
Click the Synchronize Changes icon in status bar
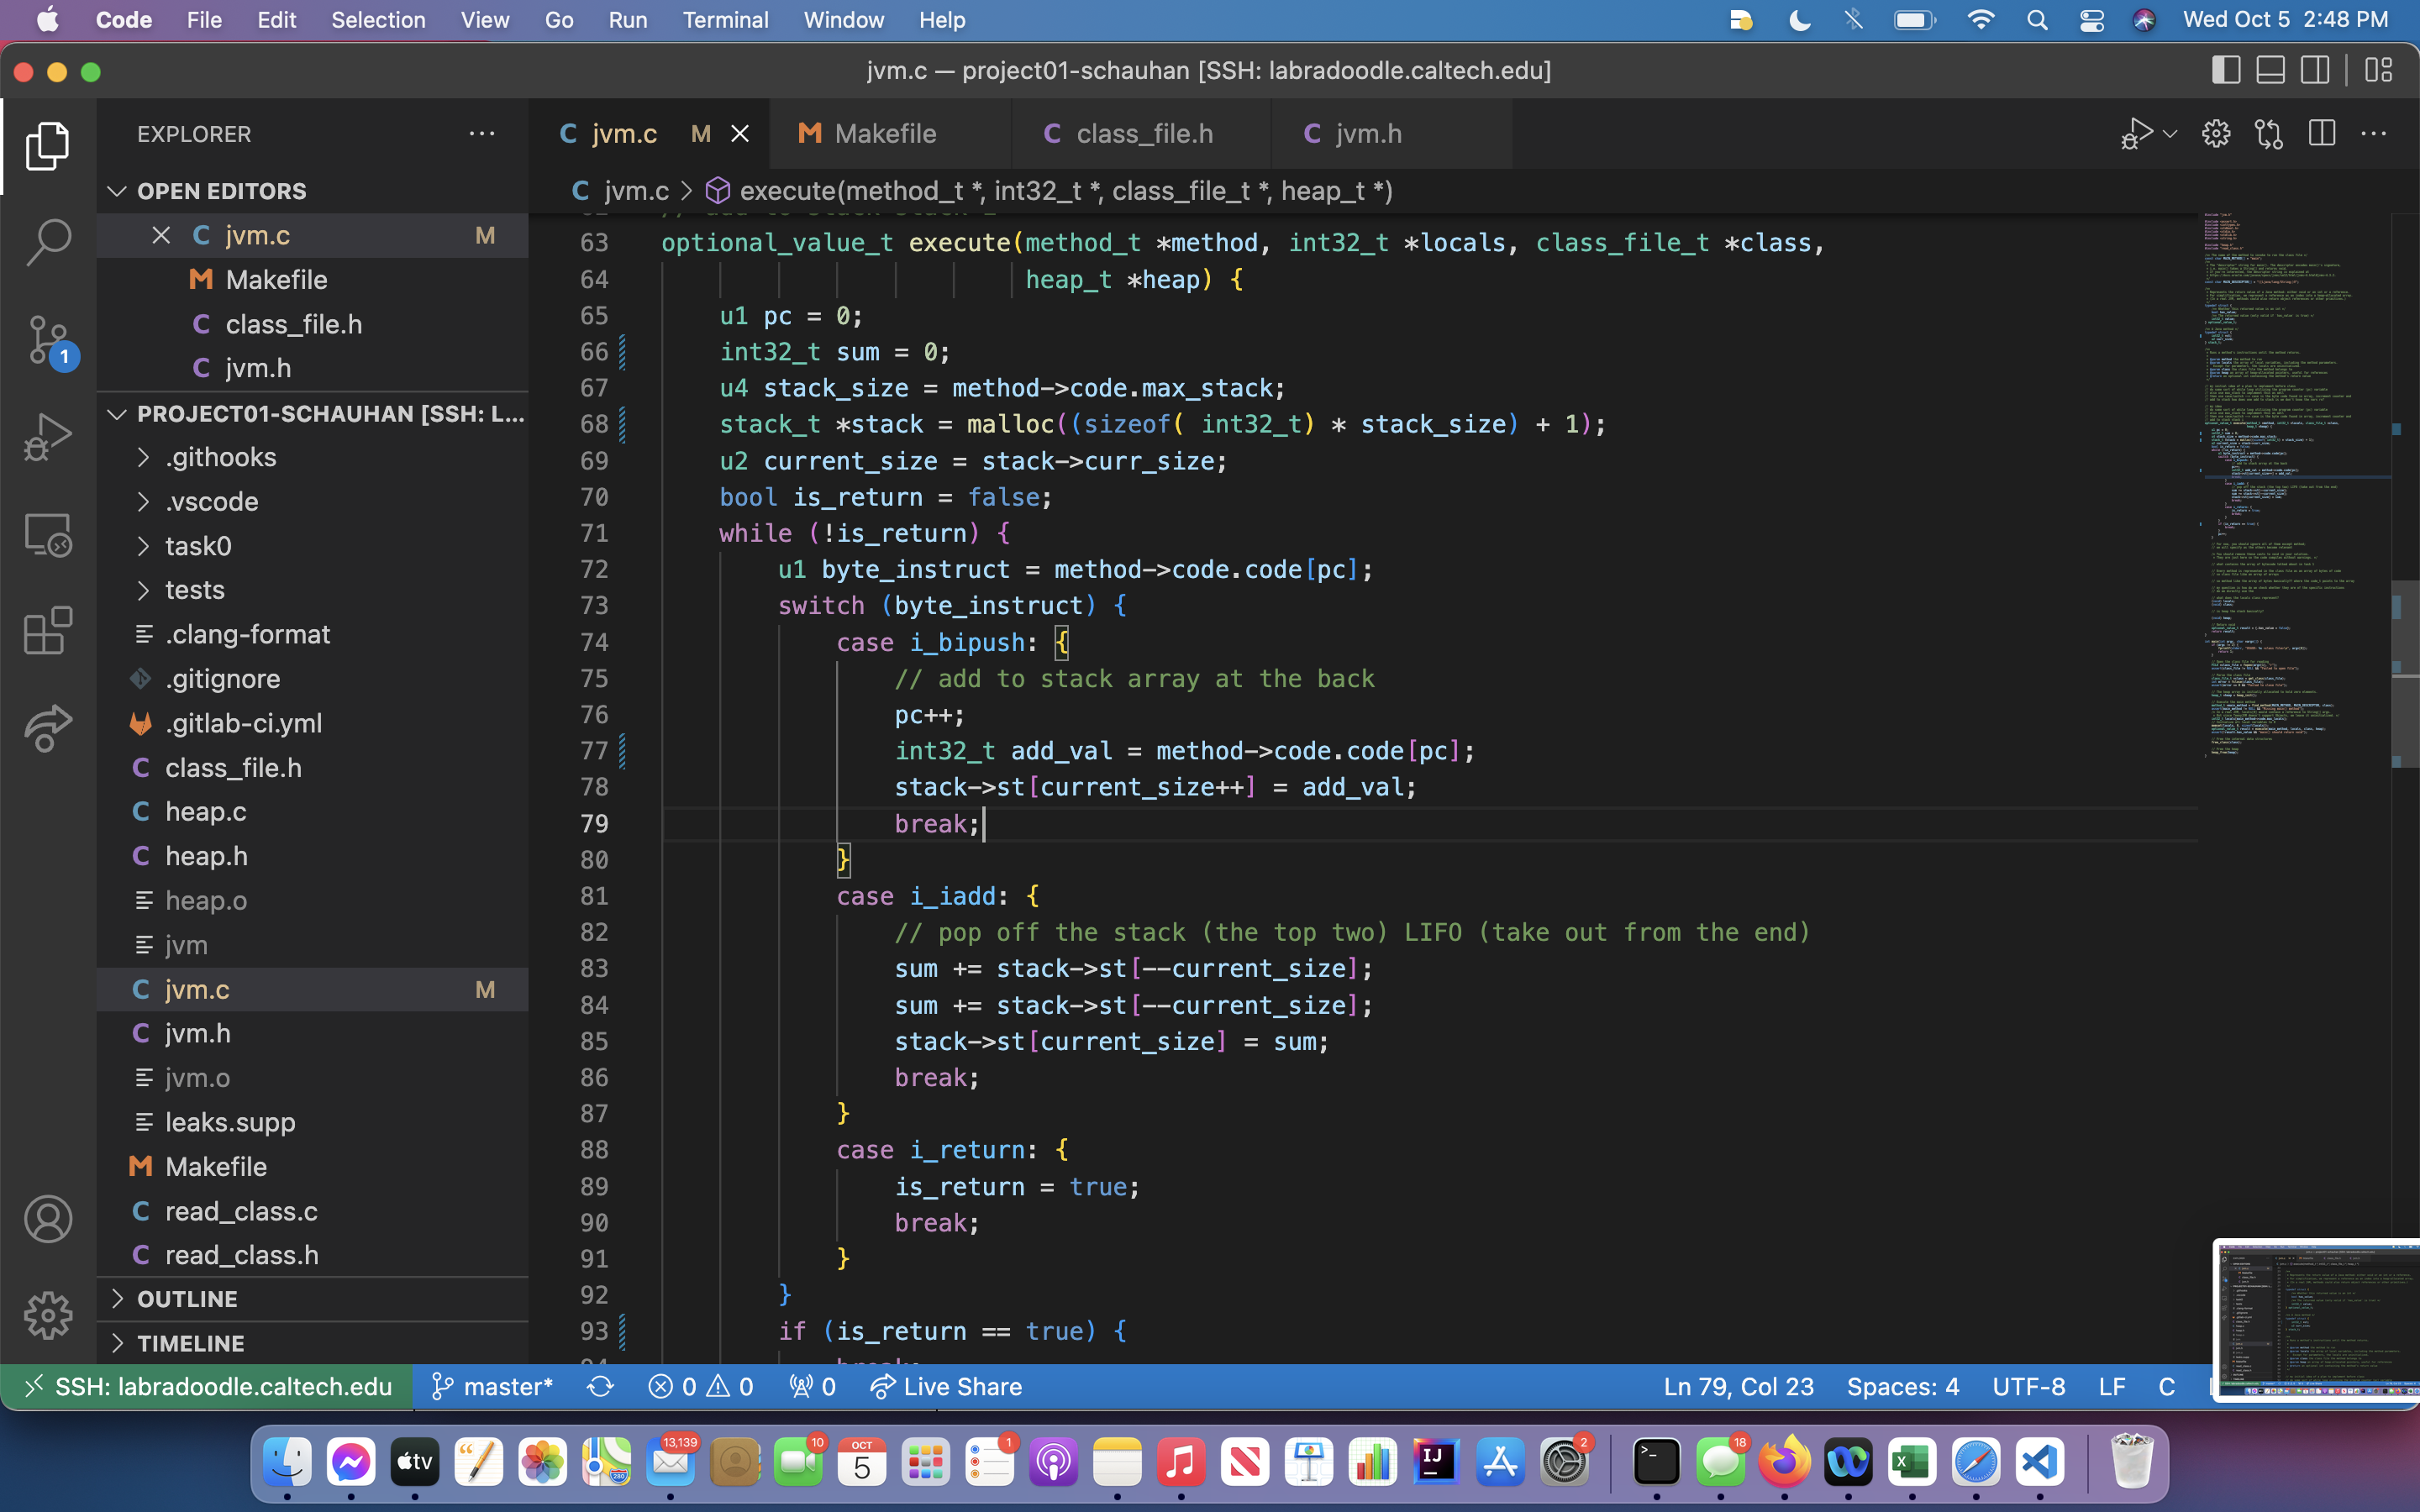[x=600, y=1386]
